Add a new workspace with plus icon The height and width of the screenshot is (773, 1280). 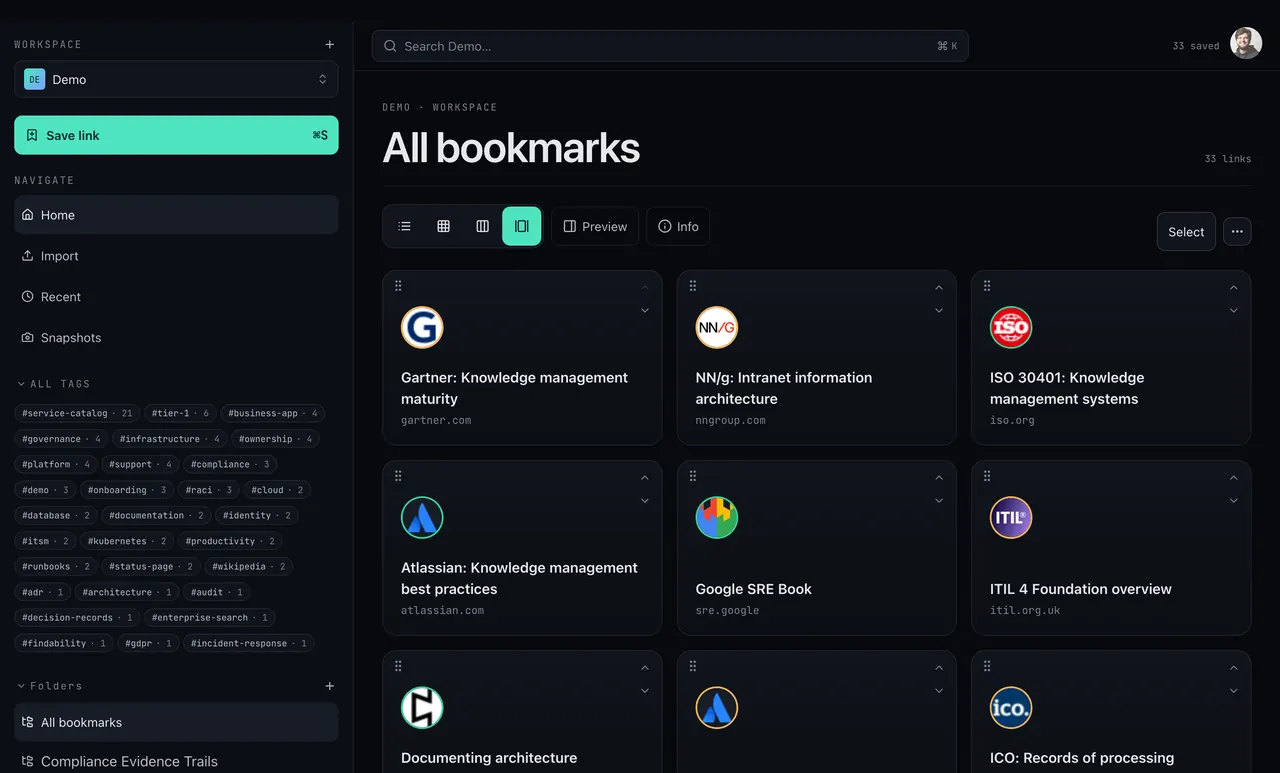pyautogui.click(x=330, y=44)
